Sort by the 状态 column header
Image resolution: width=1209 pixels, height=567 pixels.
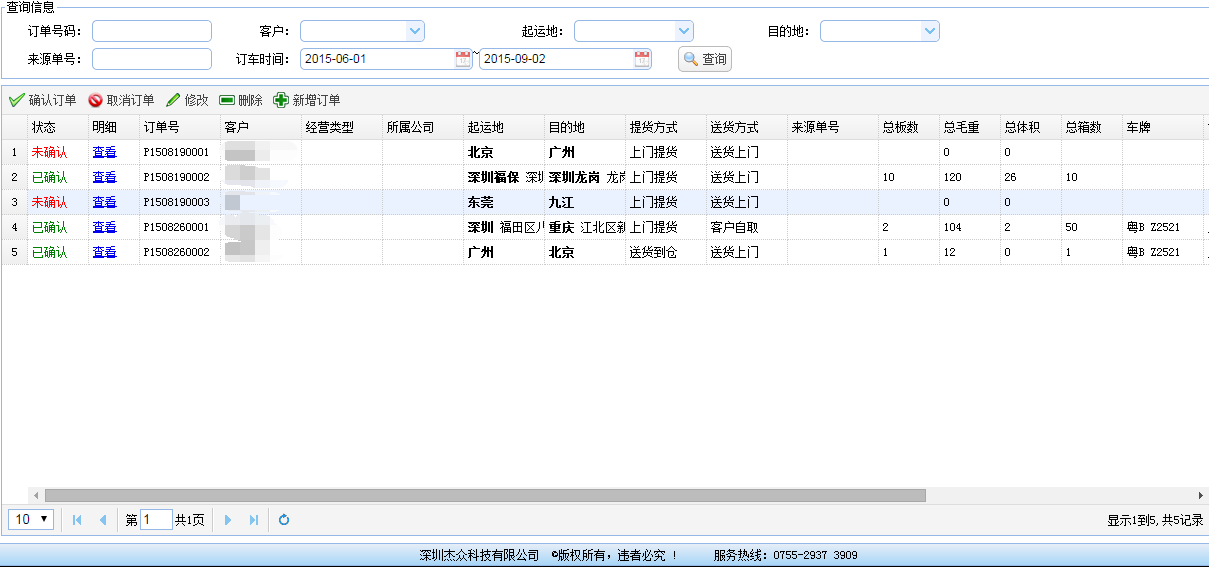coord(44,127)
